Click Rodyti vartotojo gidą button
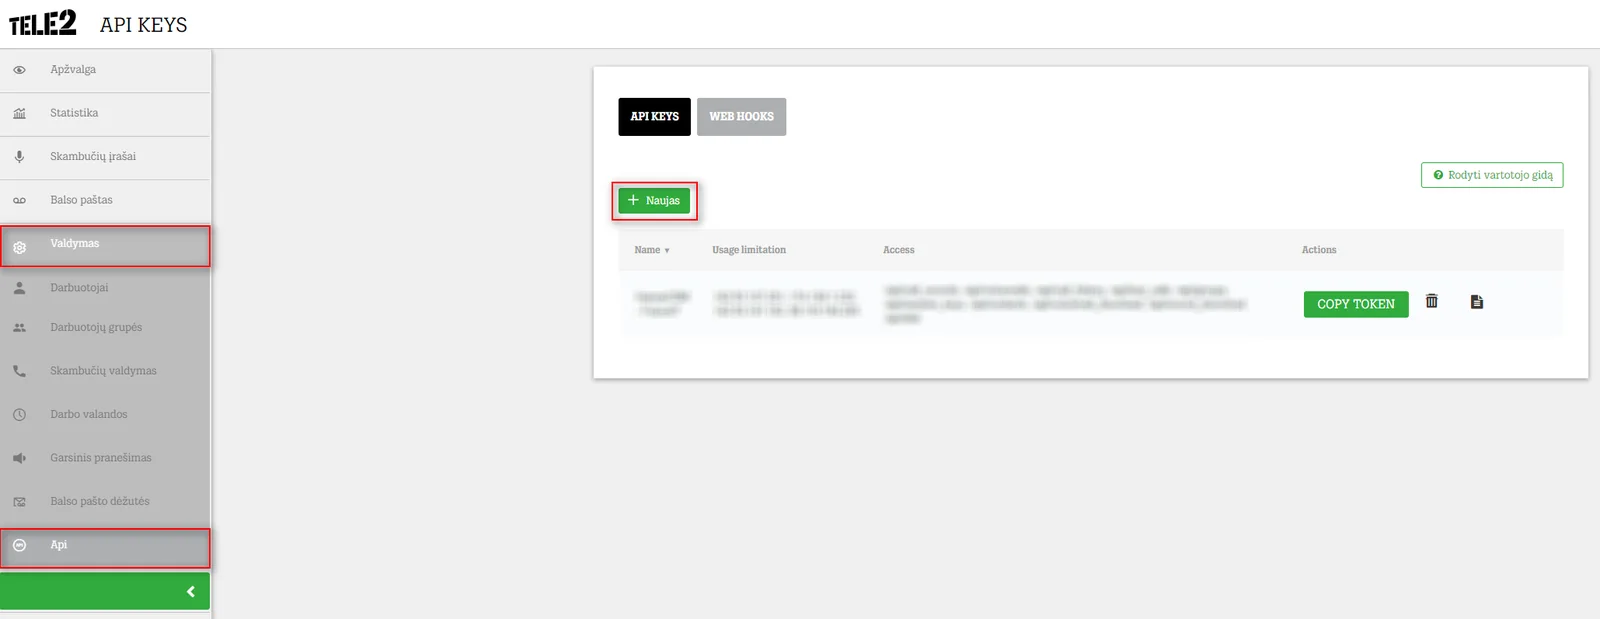This screenshot has height=619, width=1600. point(1492,175)
